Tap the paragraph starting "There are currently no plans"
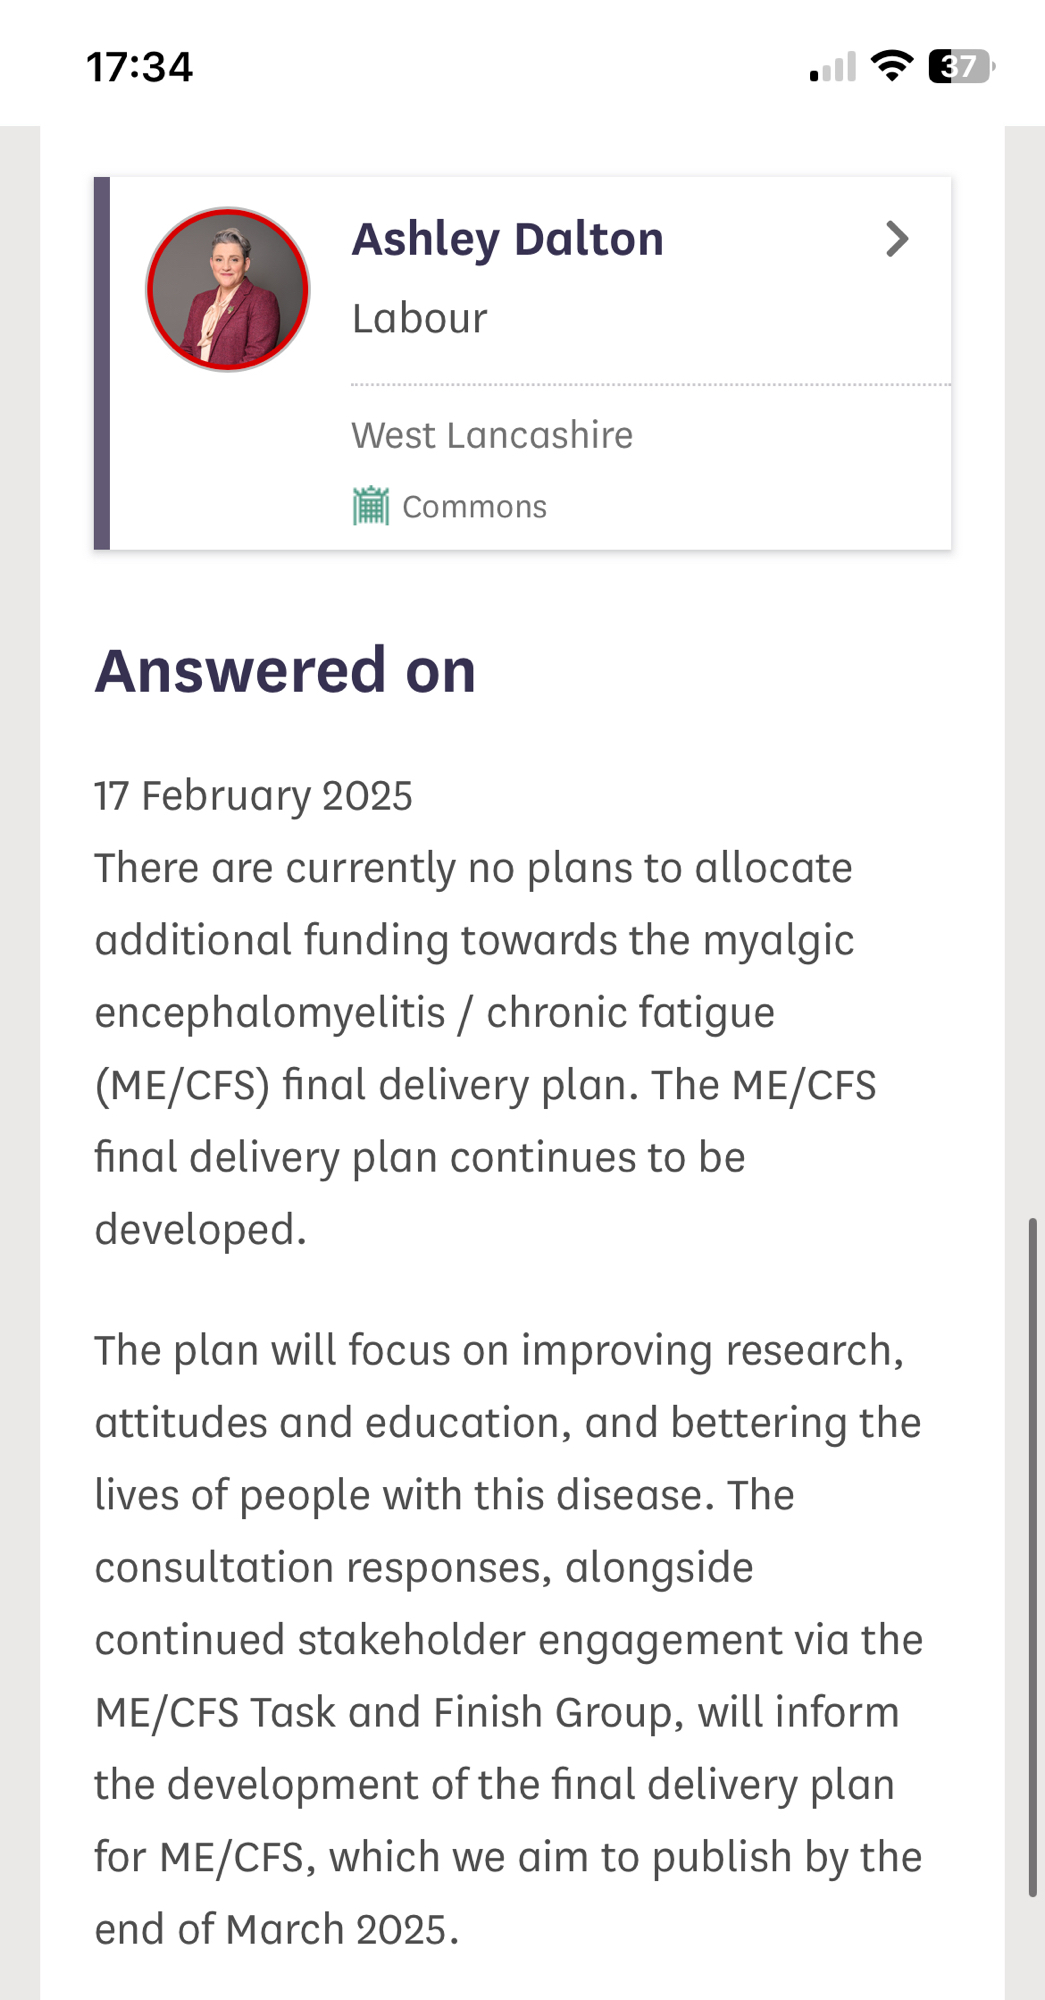This screenshot has width=1045, height=2000. point(484,1048)
